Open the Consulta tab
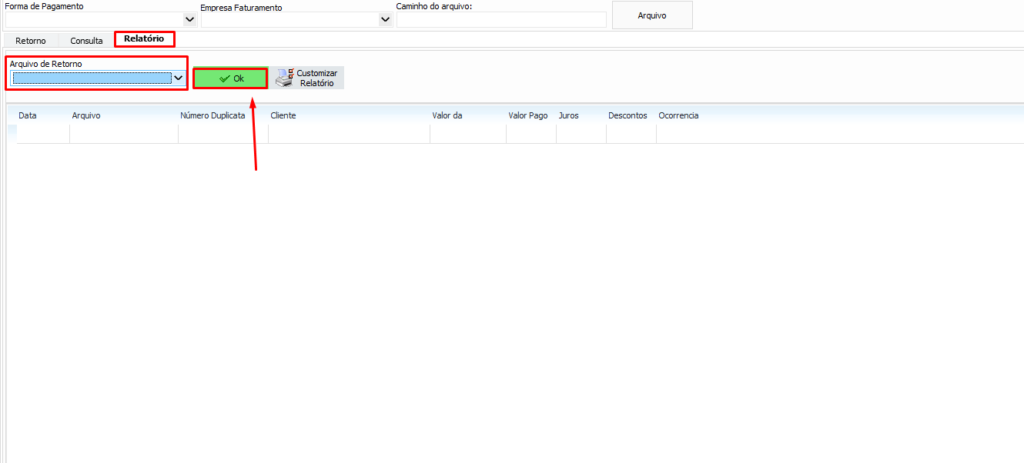This screenshot has height=463, width=1024. (86, 41)
